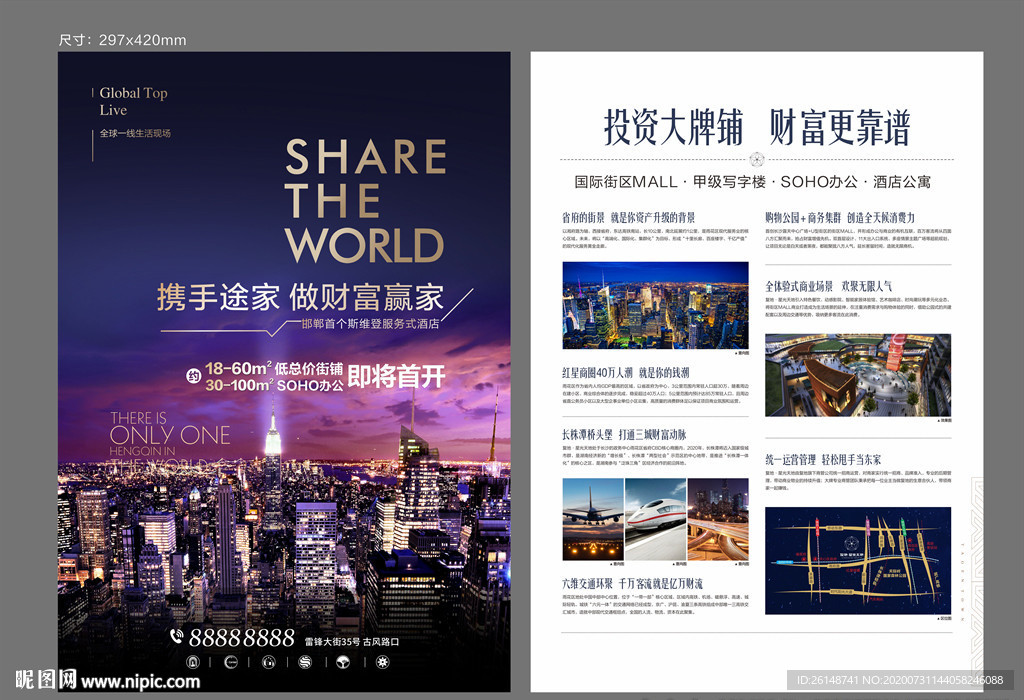Image resolution: width=1024 pixels, height=700 pixels.
Task: Click the 邯郸首个斯维登服务式酒店 subtitle
Action: [370, 323]
